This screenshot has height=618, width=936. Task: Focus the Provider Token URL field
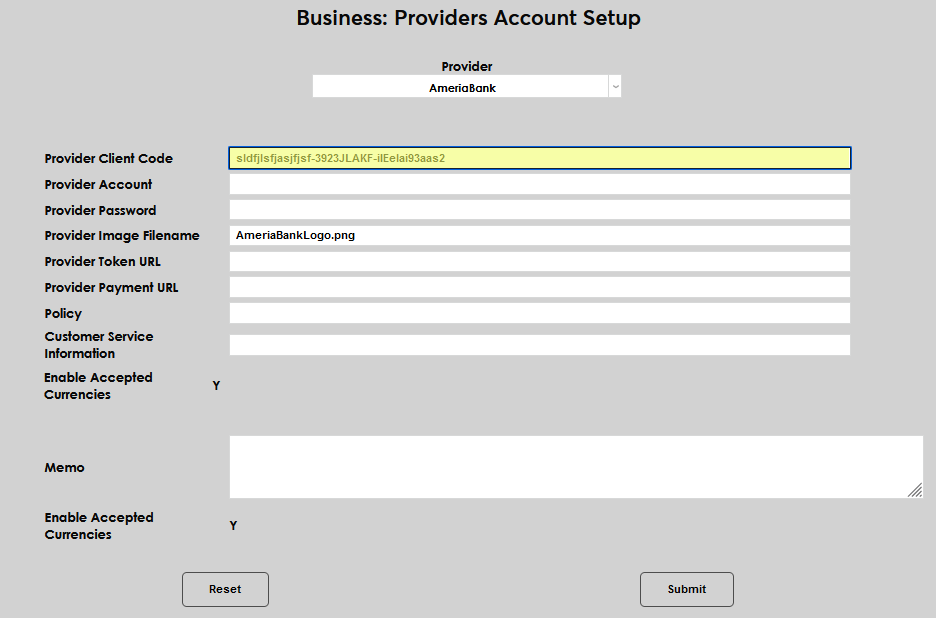(x=539, y=262)
